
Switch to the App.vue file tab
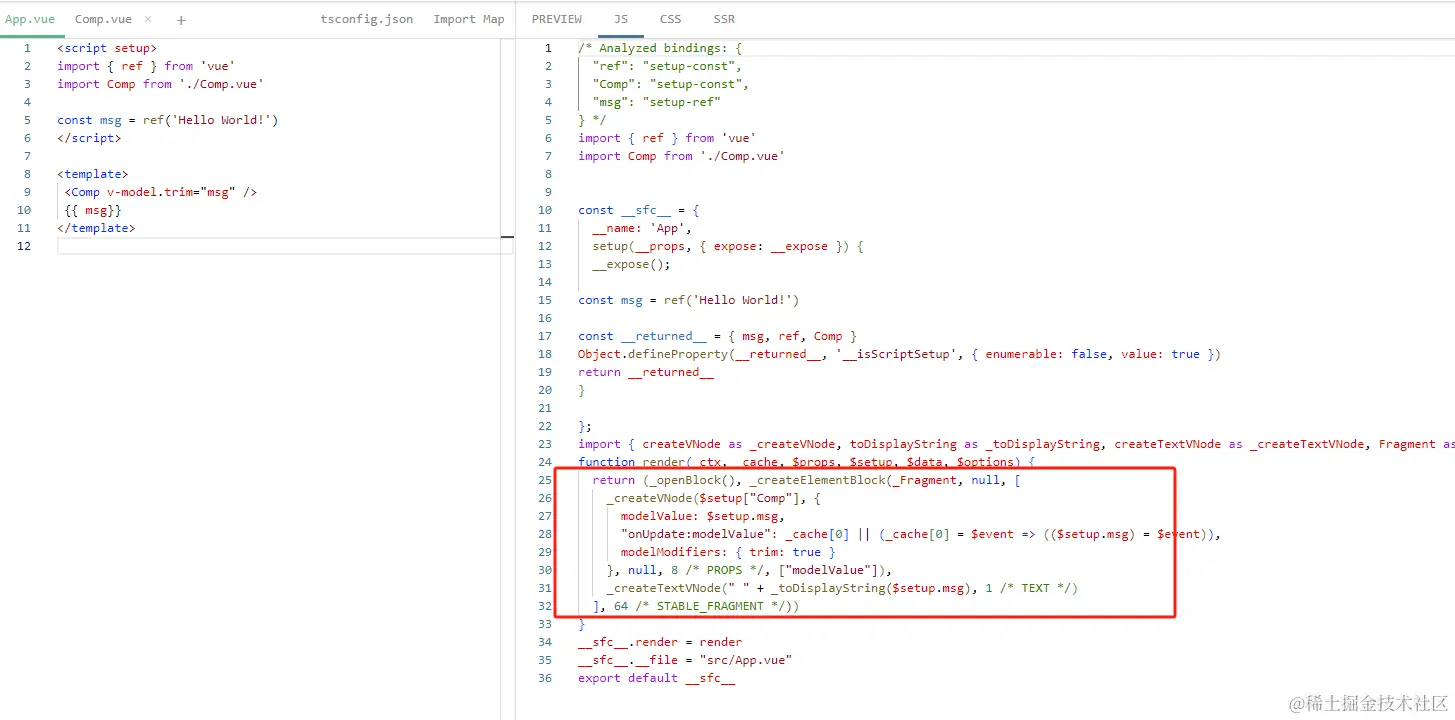[30, 19]
